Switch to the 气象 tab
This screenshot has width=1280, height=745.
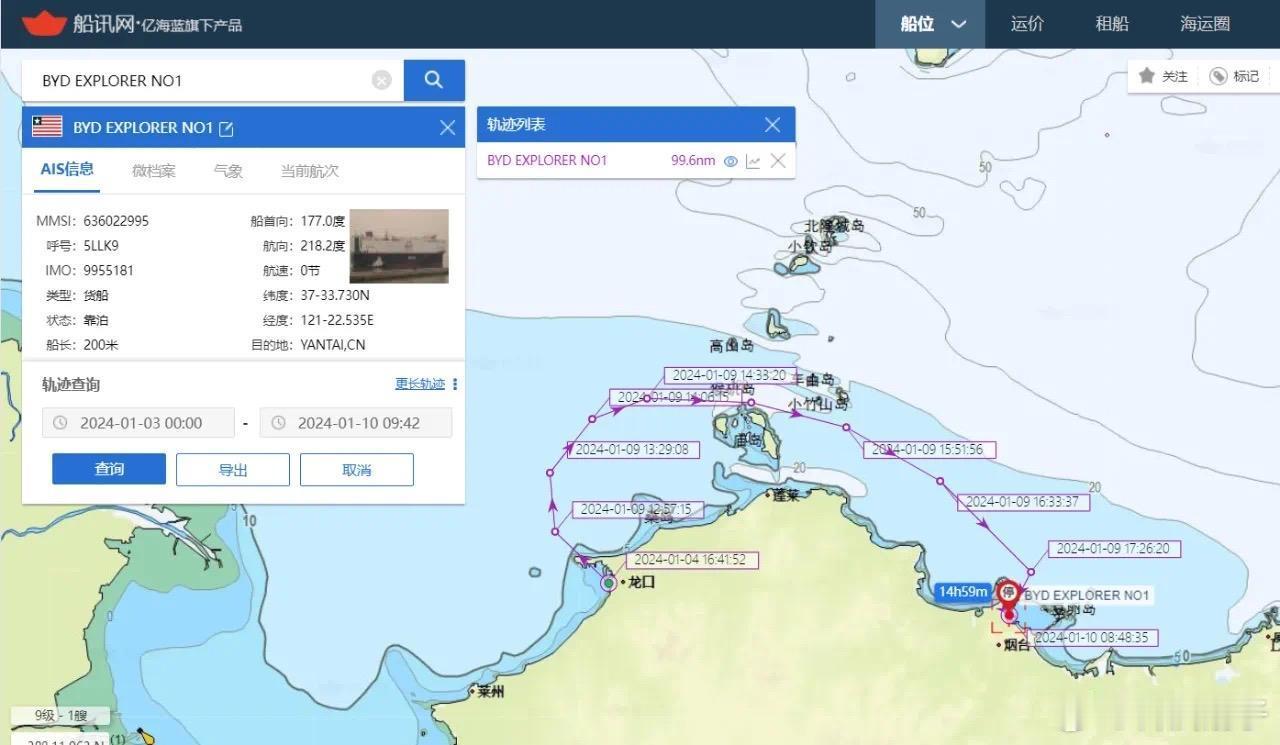tap(228, 171)
